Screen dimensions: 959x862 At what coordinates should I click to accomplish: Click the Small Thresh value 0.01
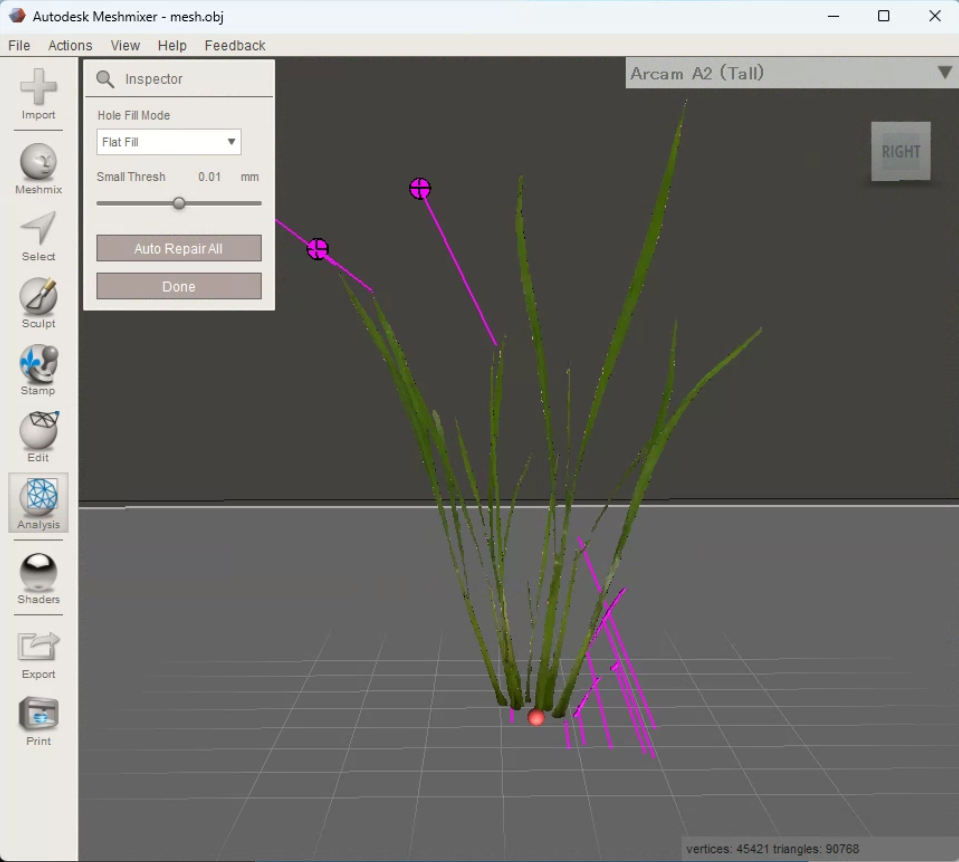pos(209,177)
